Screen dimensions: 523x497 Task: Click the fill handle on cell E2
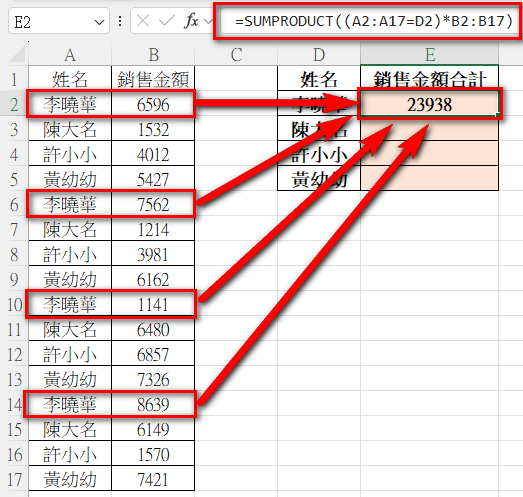498,115
